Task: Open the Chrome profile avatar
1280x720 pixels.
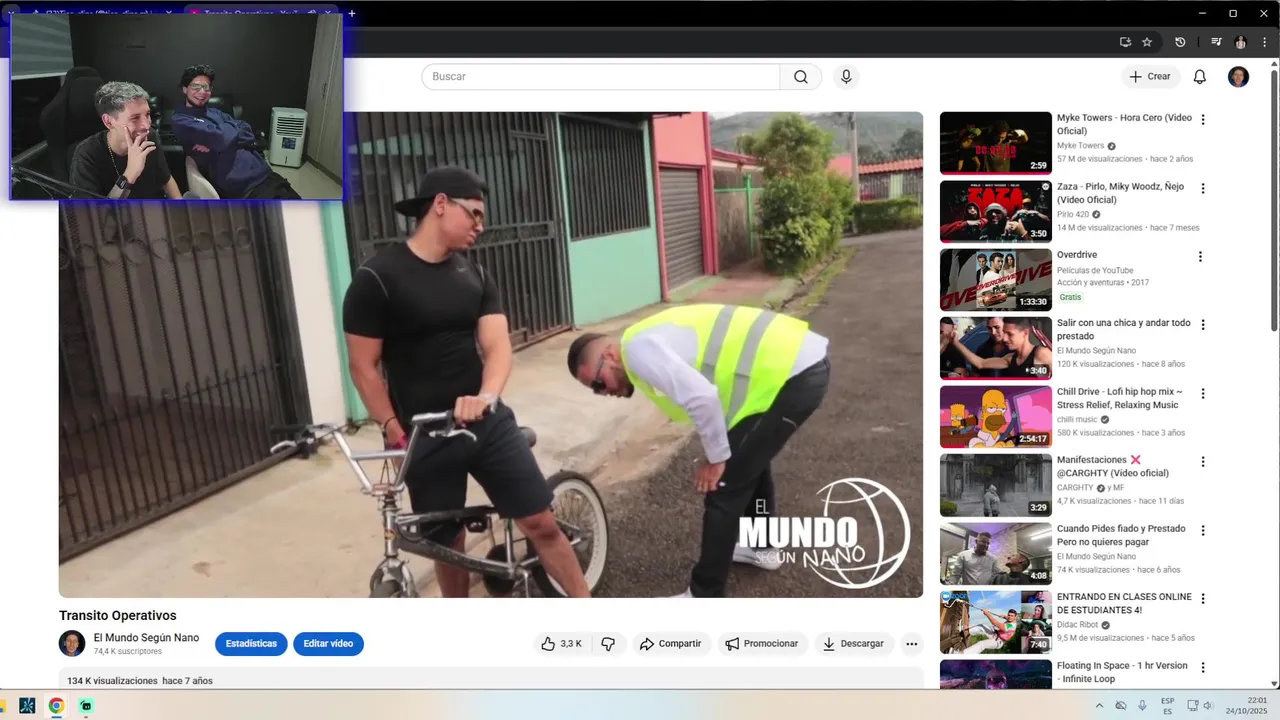Action: (x=1241, y=42)
